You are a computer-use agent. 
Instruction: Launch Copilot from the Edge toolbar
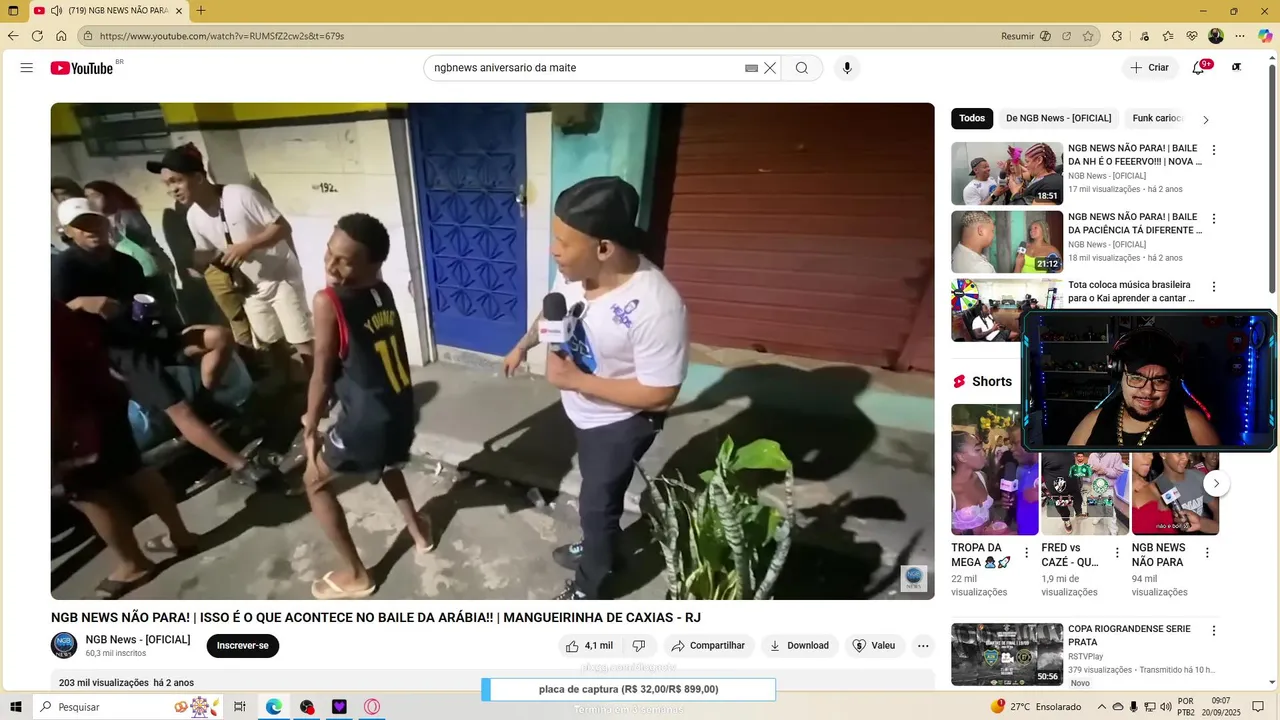[1265, 36]
